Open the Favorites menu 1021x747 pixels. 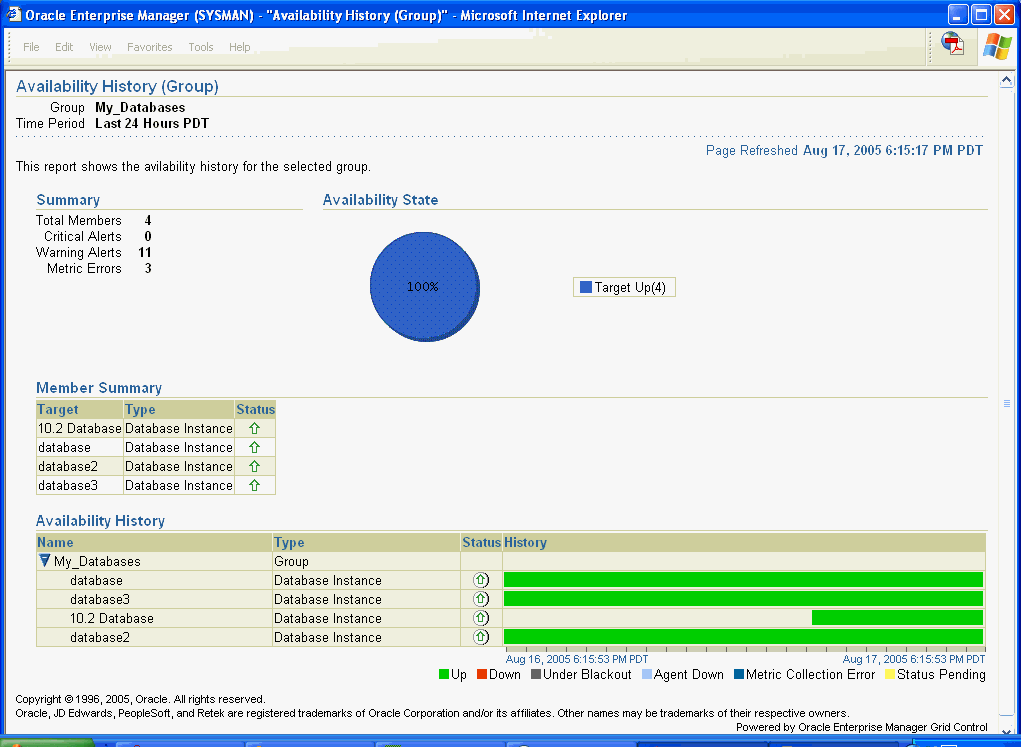click(149, 46)
